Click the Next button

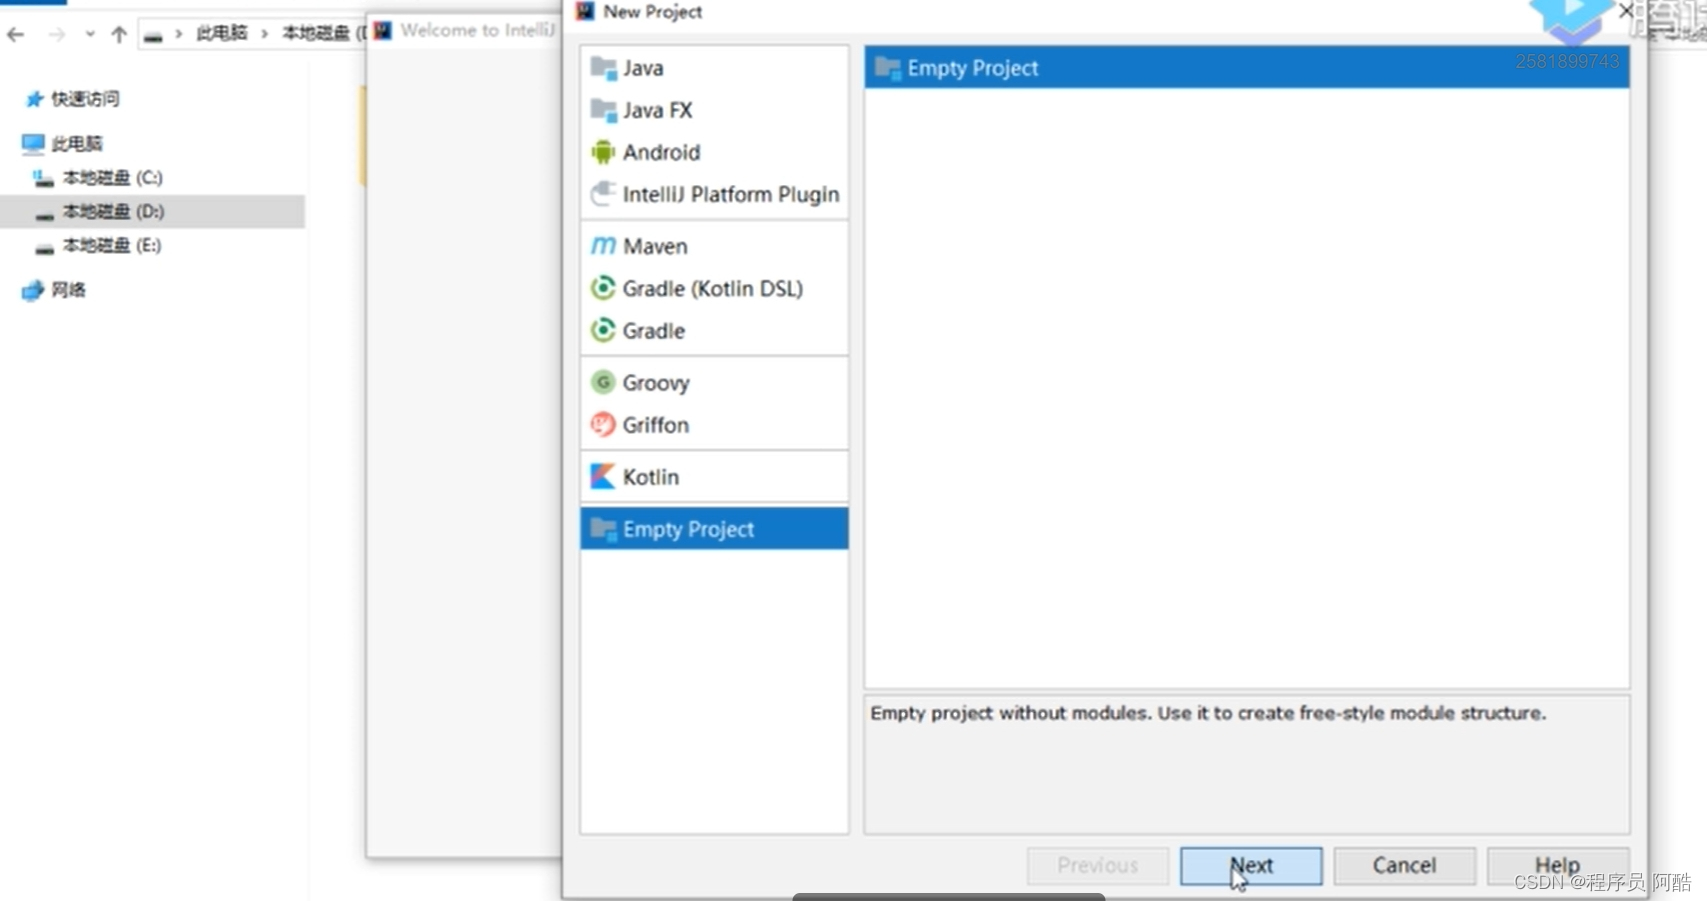tap(1251, 866)
